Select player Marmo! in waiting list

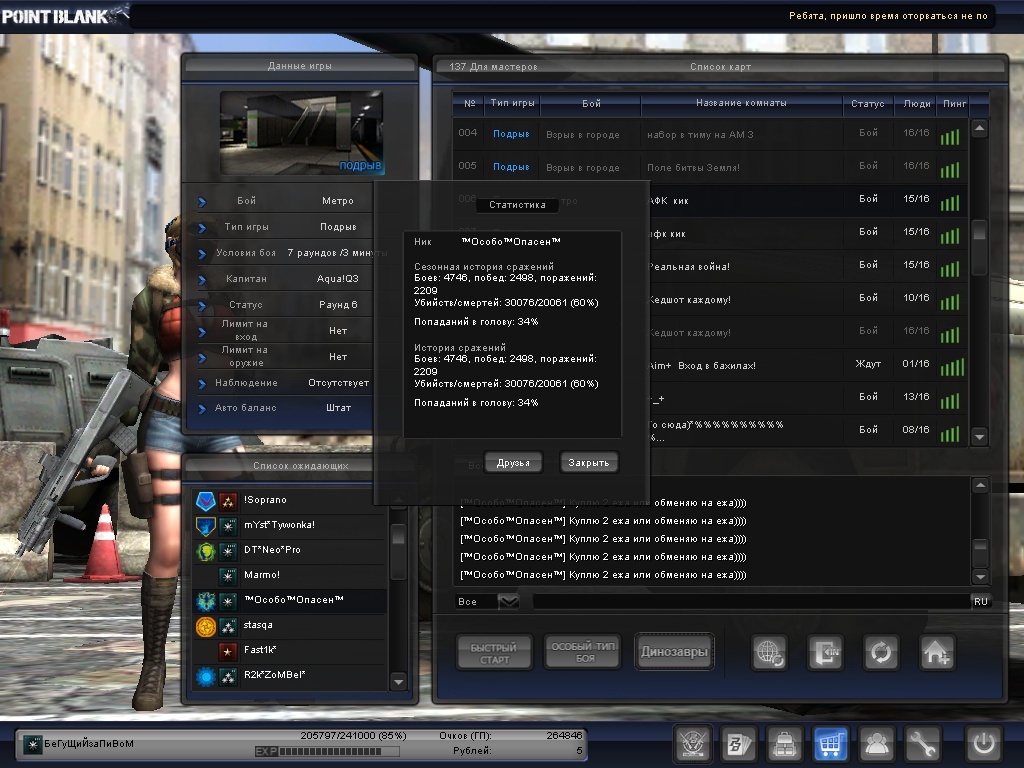[x=290, y=575]
